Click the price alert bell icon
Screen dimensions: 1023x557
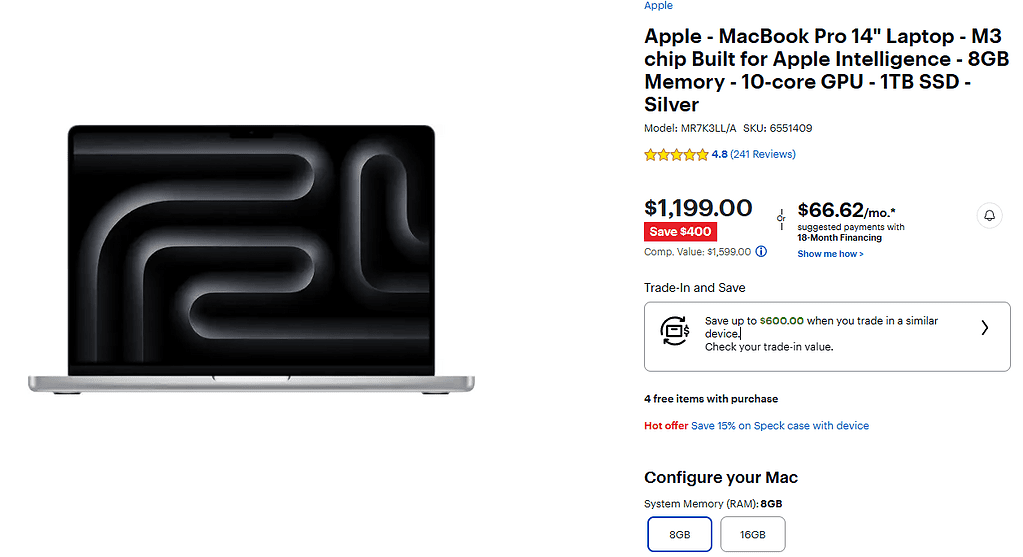pyautogui.click(x=989, y=216)
